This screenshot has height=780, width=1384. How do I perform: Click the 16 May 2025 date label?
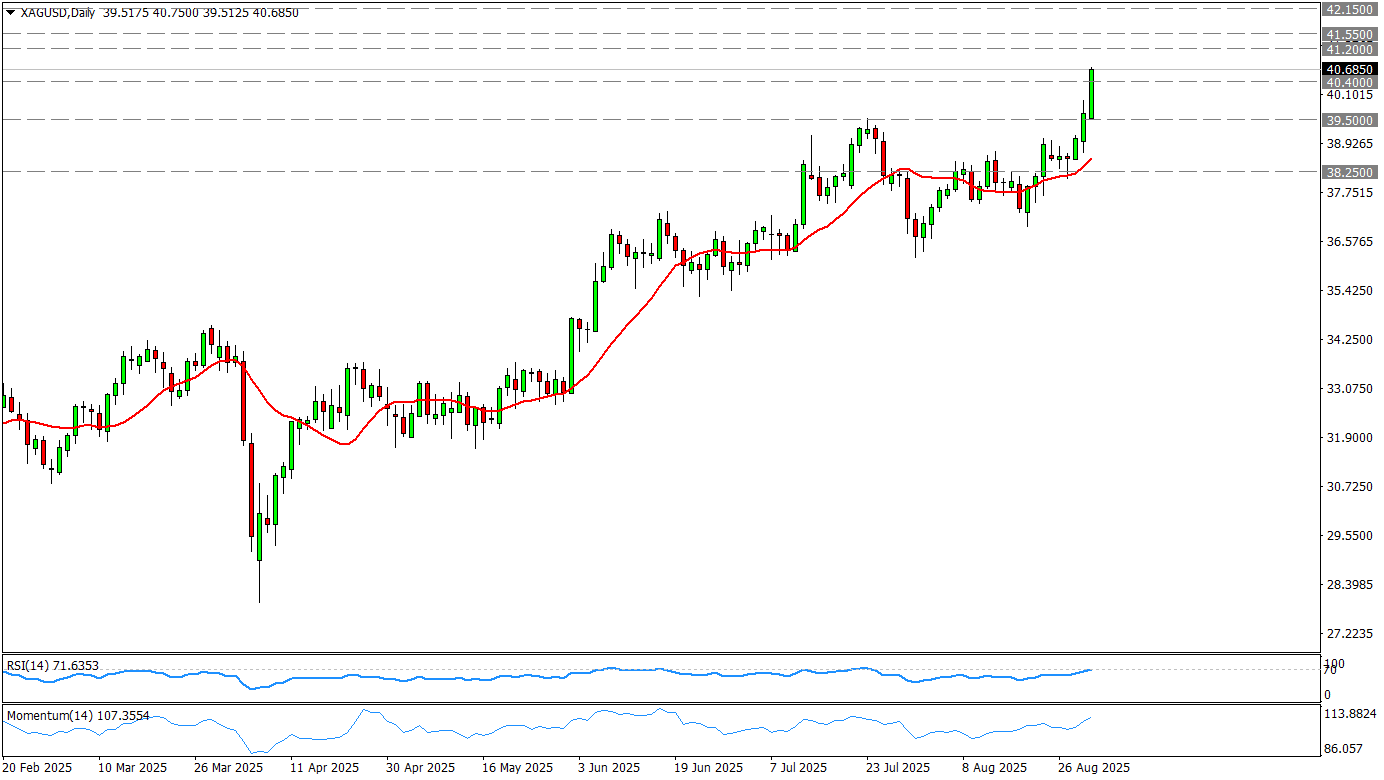click(517, 768)
